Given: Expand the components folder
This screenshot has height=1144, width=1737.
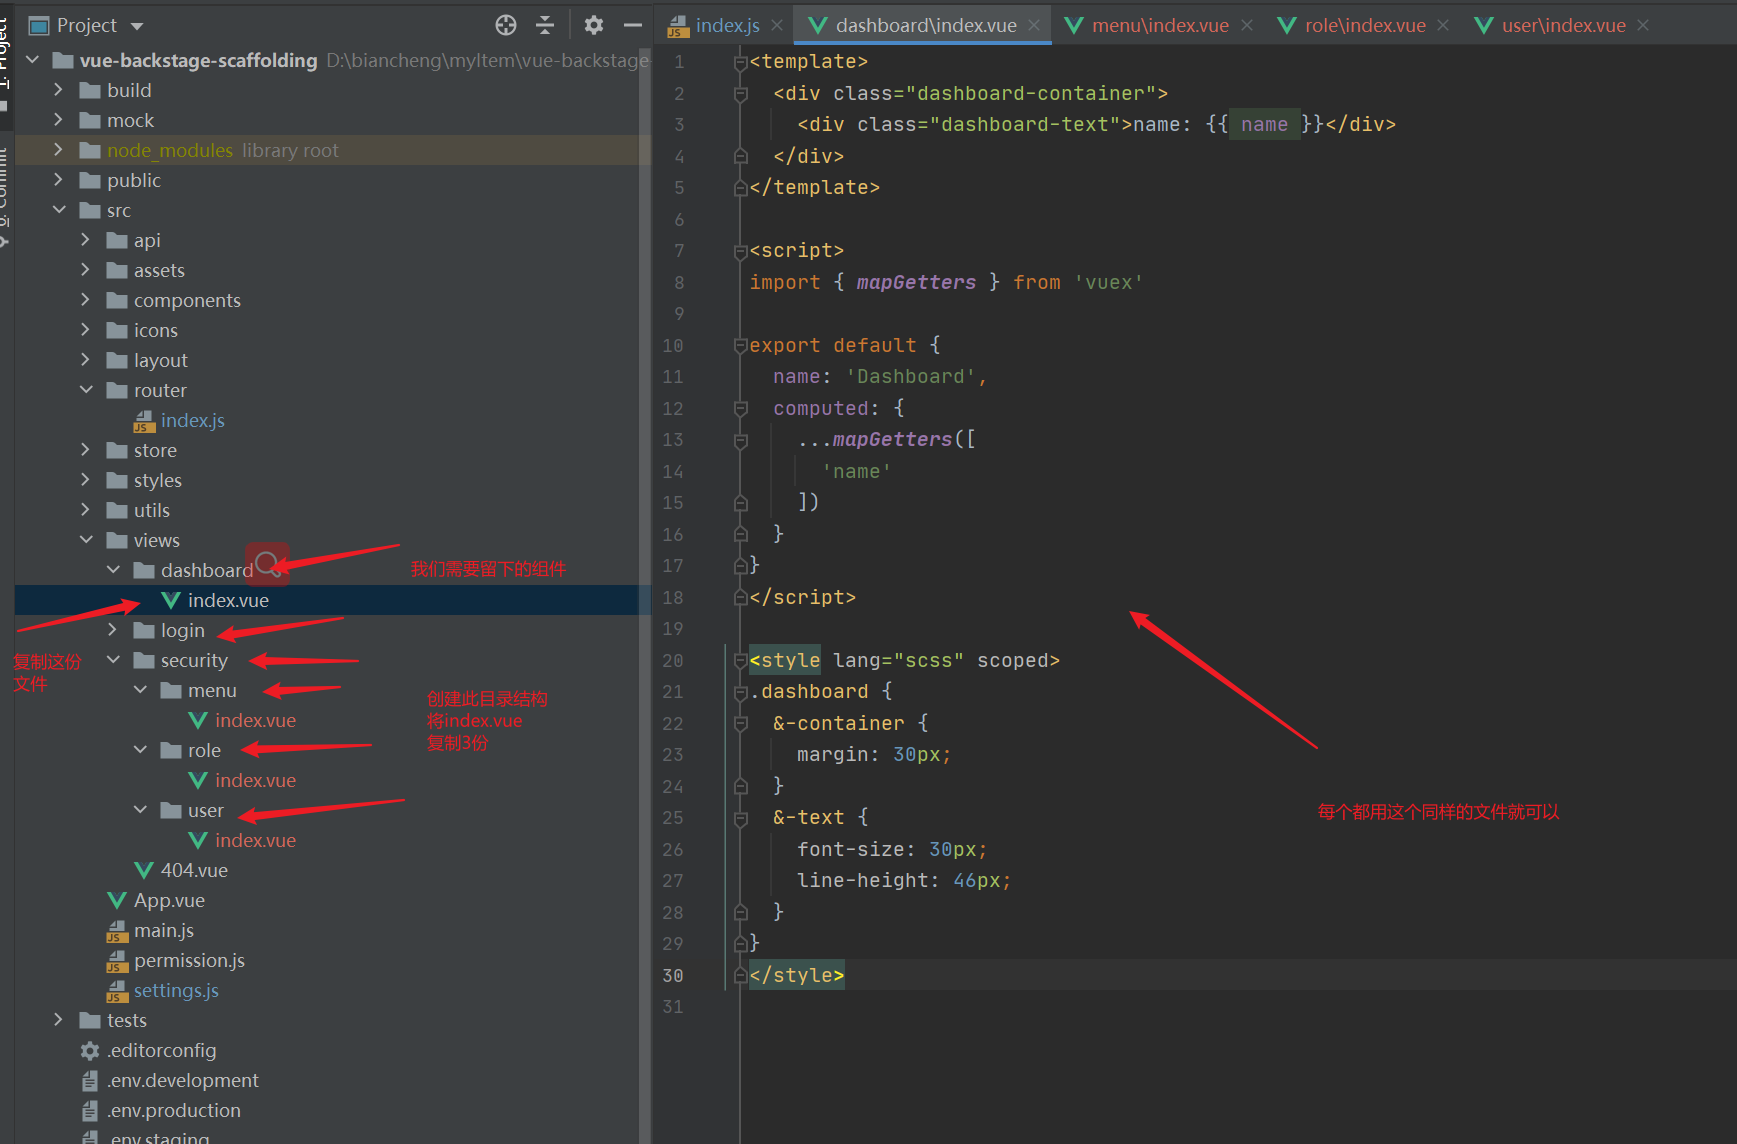Looking at the screenshot, I should [x=85, y=300].
